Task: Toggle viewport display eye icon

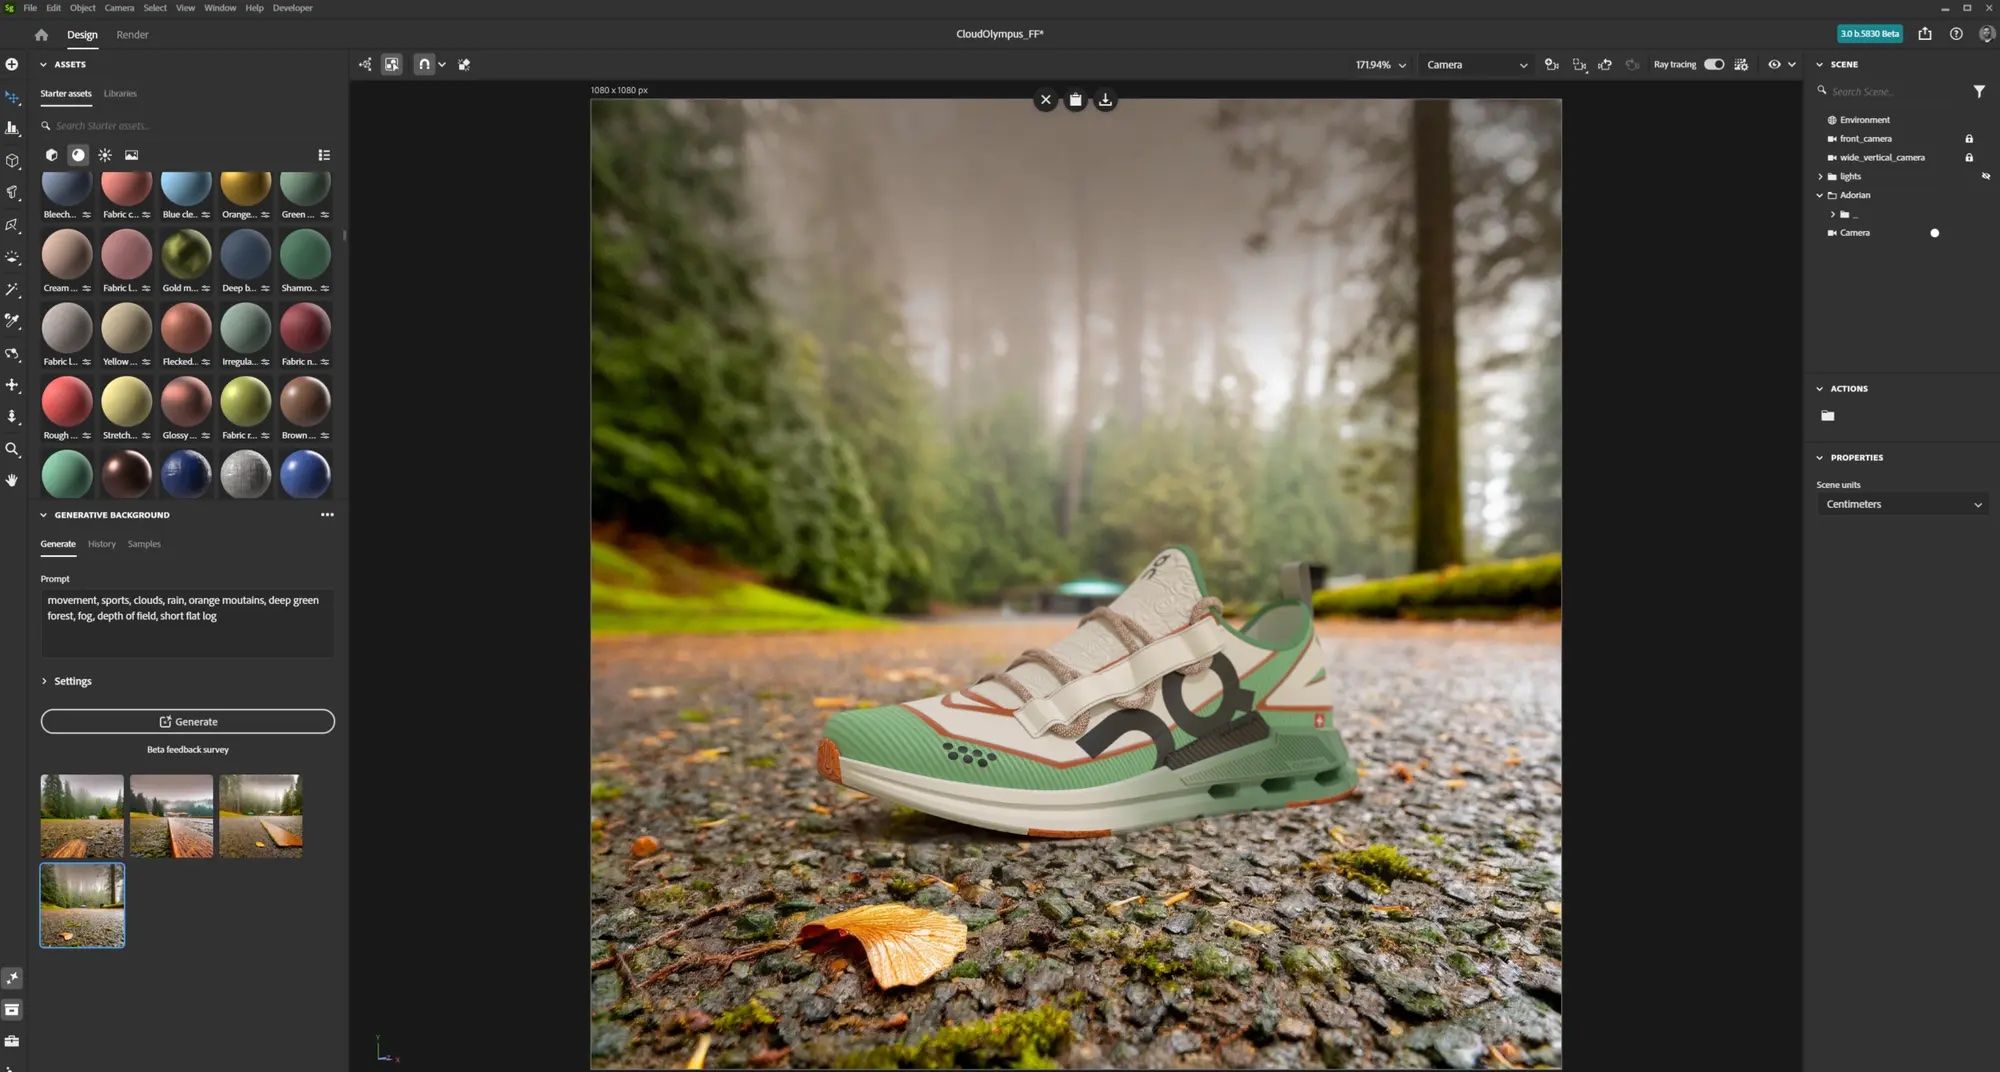Action: click(1774, 64)
